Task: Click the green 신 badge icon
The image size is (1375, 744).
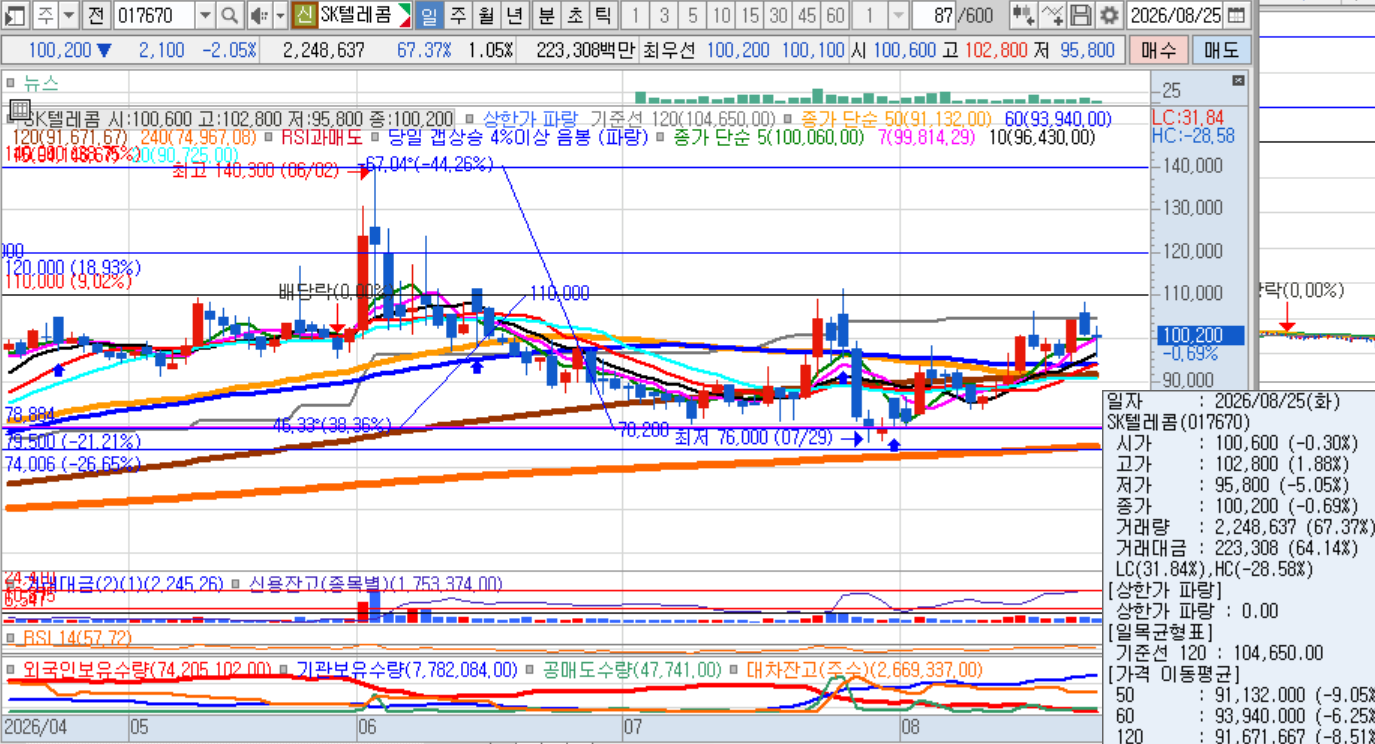Action: (x=304, y=15)
